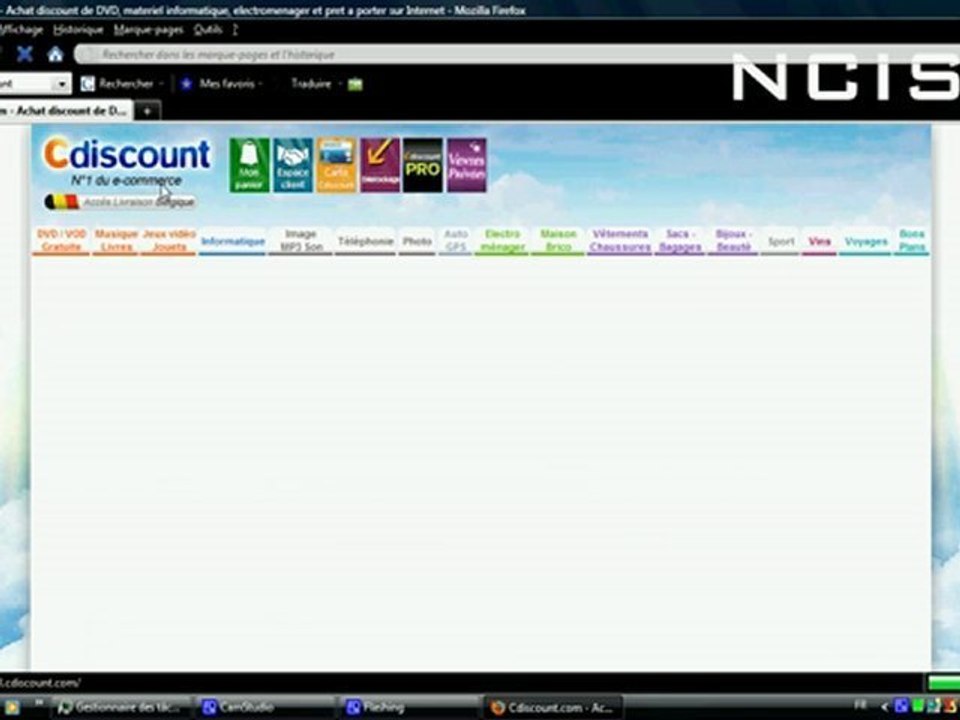960x720 pixels.
Task: Click the Firefox address bar field
Action: click(514, 54)
